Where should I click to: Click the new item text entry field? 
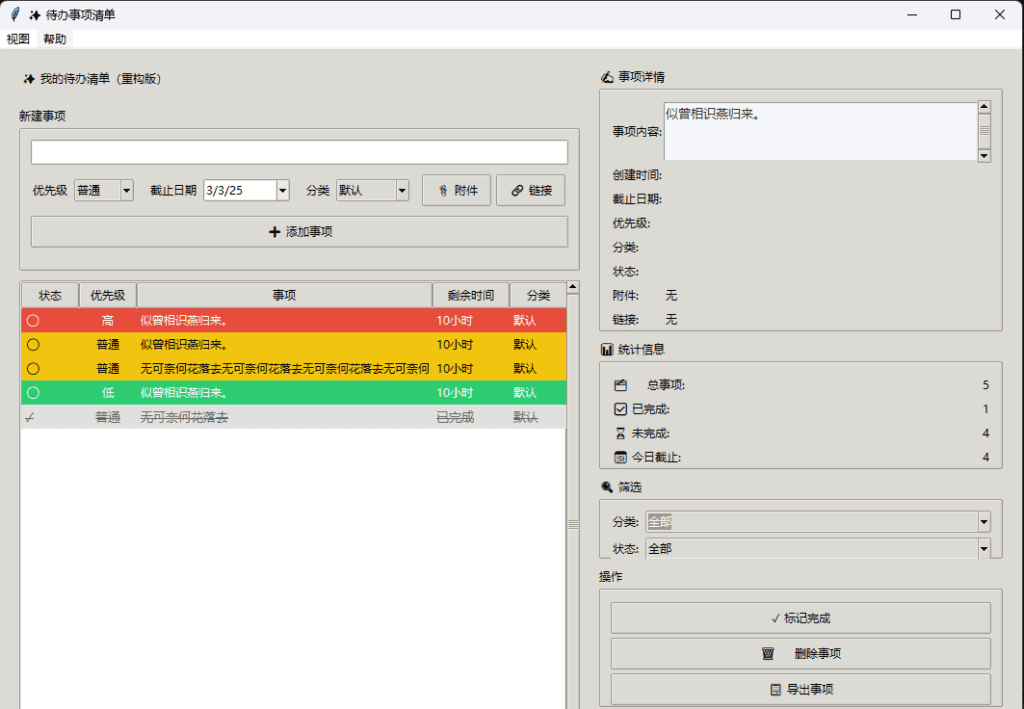tap(299, 153)
